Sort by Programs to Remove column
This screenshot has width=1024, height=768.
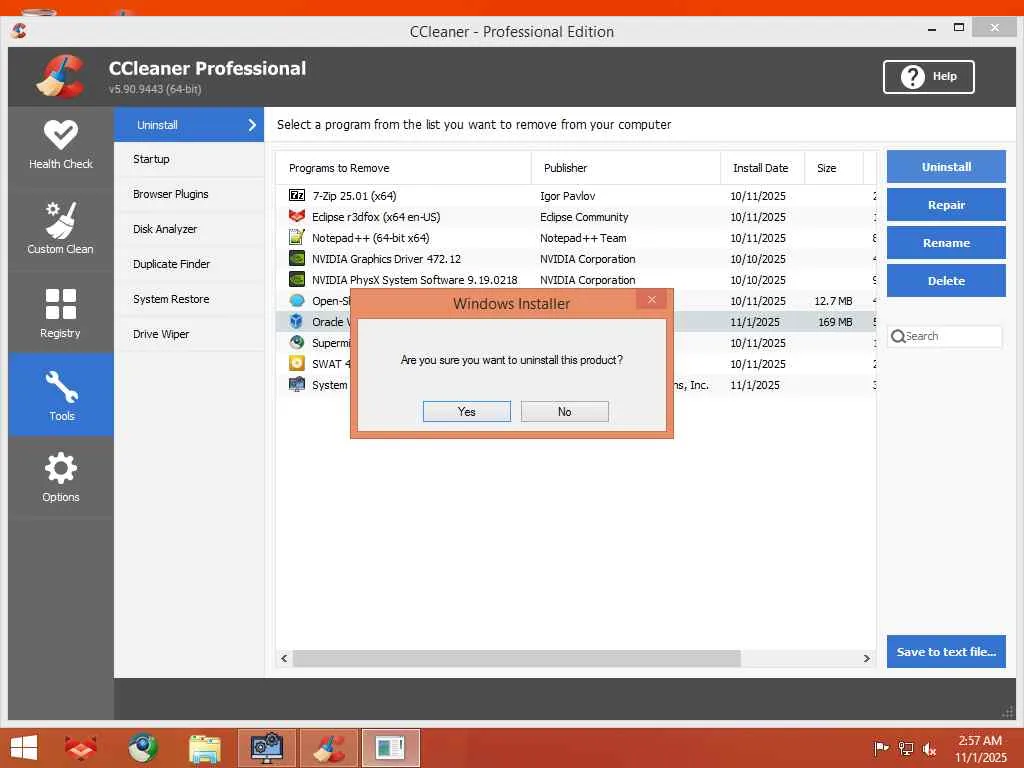coord(404,168)
